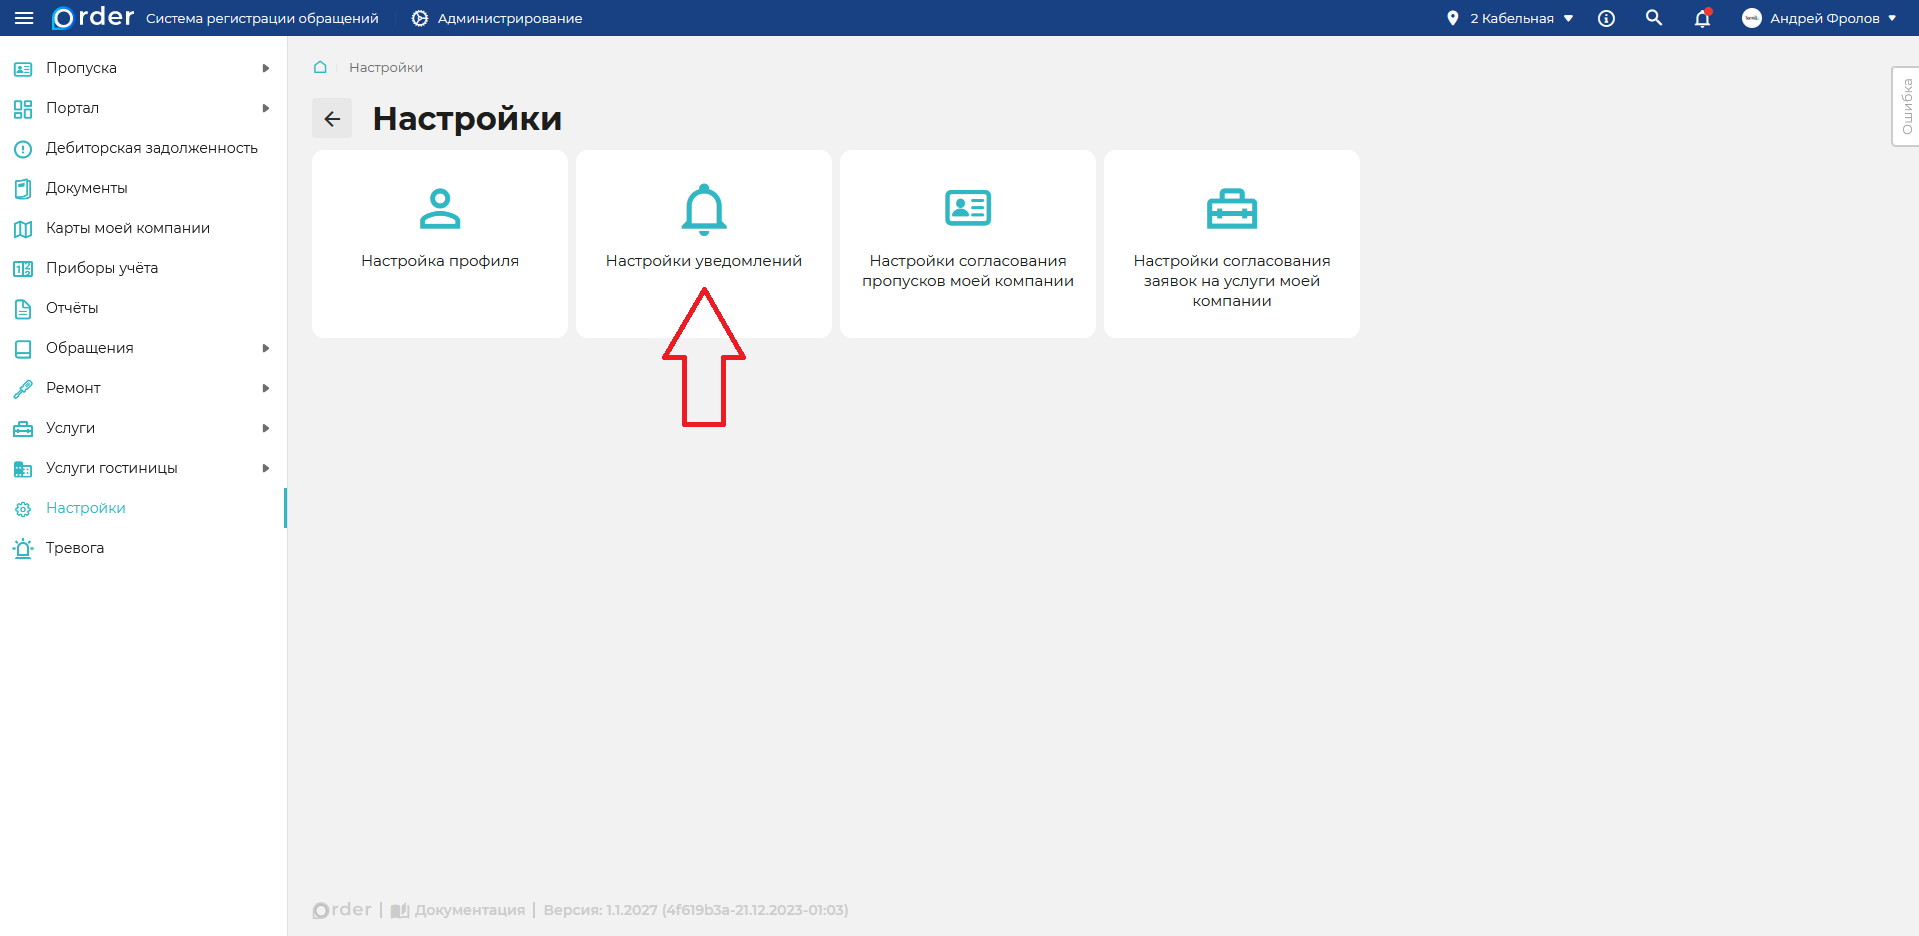This screenshot has width=1919, height=936.
Task: Click the briefcase service approvals icon
Action: point(1231,209)
